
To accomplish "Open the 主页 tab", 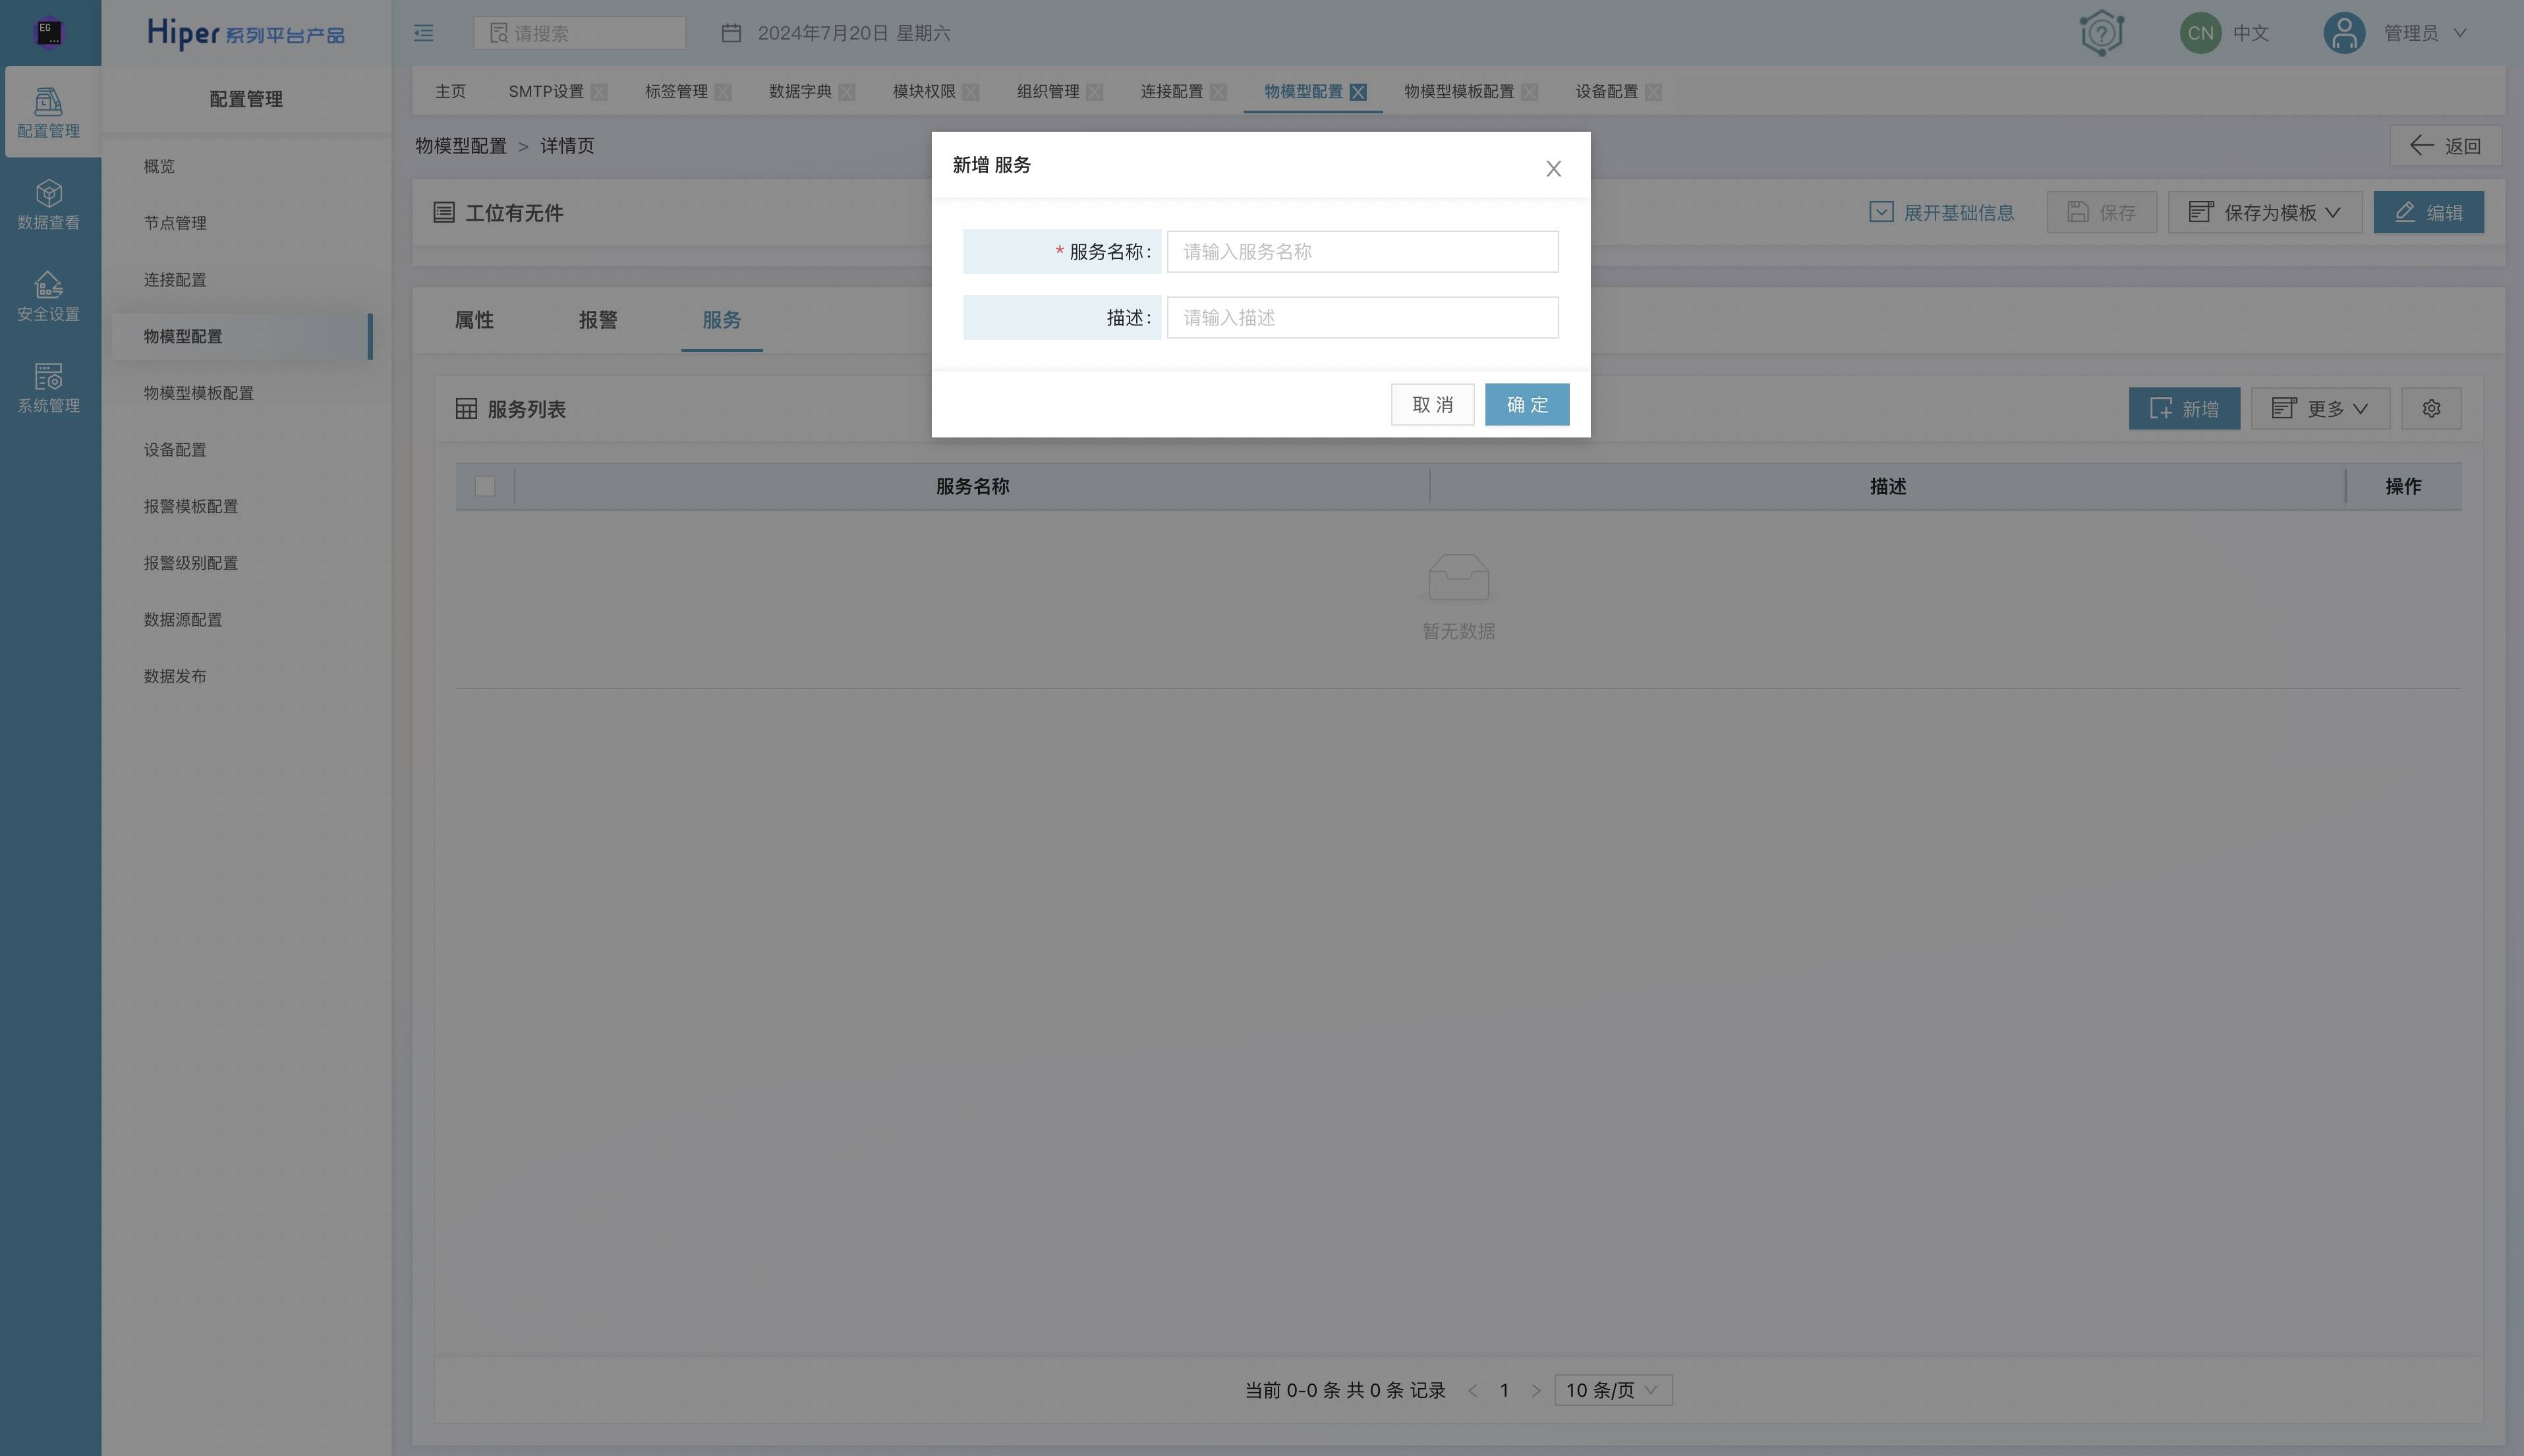I will pos(450,92).
